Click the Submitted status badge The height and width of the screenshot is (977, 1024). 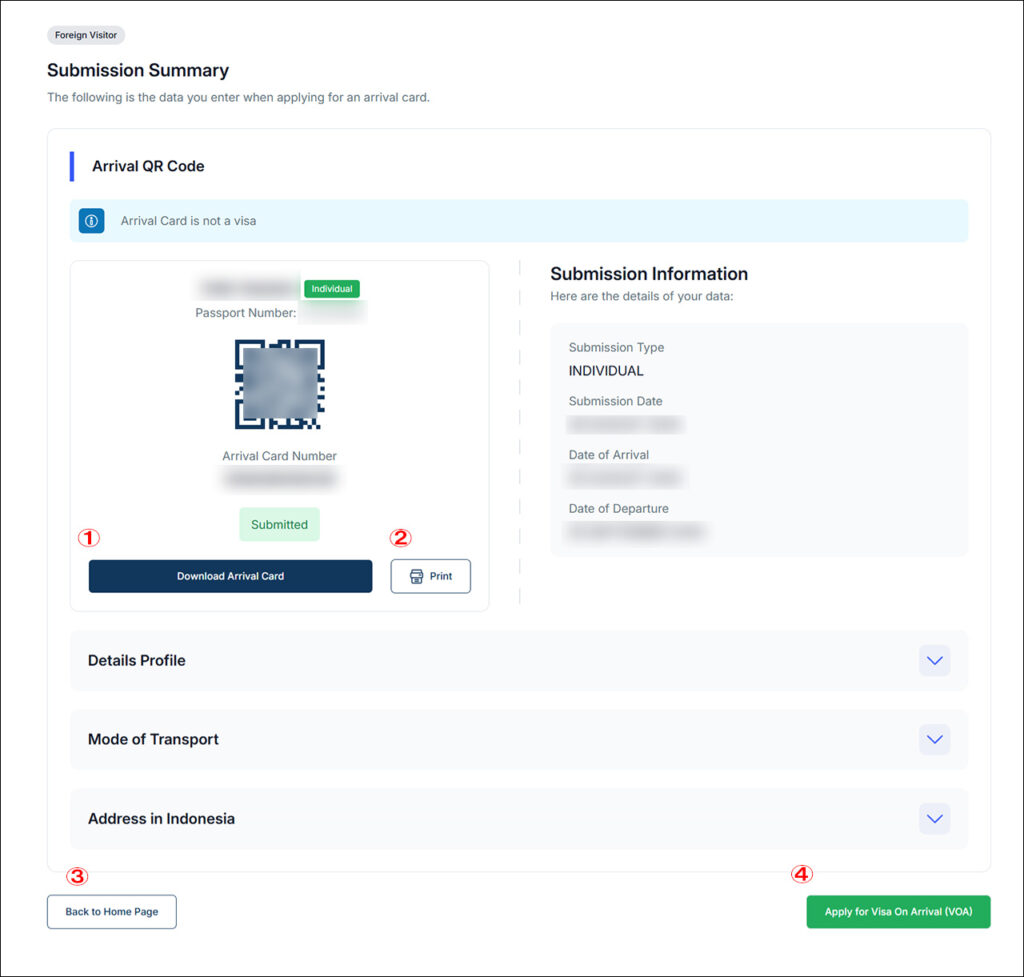(x=280, y=524)
